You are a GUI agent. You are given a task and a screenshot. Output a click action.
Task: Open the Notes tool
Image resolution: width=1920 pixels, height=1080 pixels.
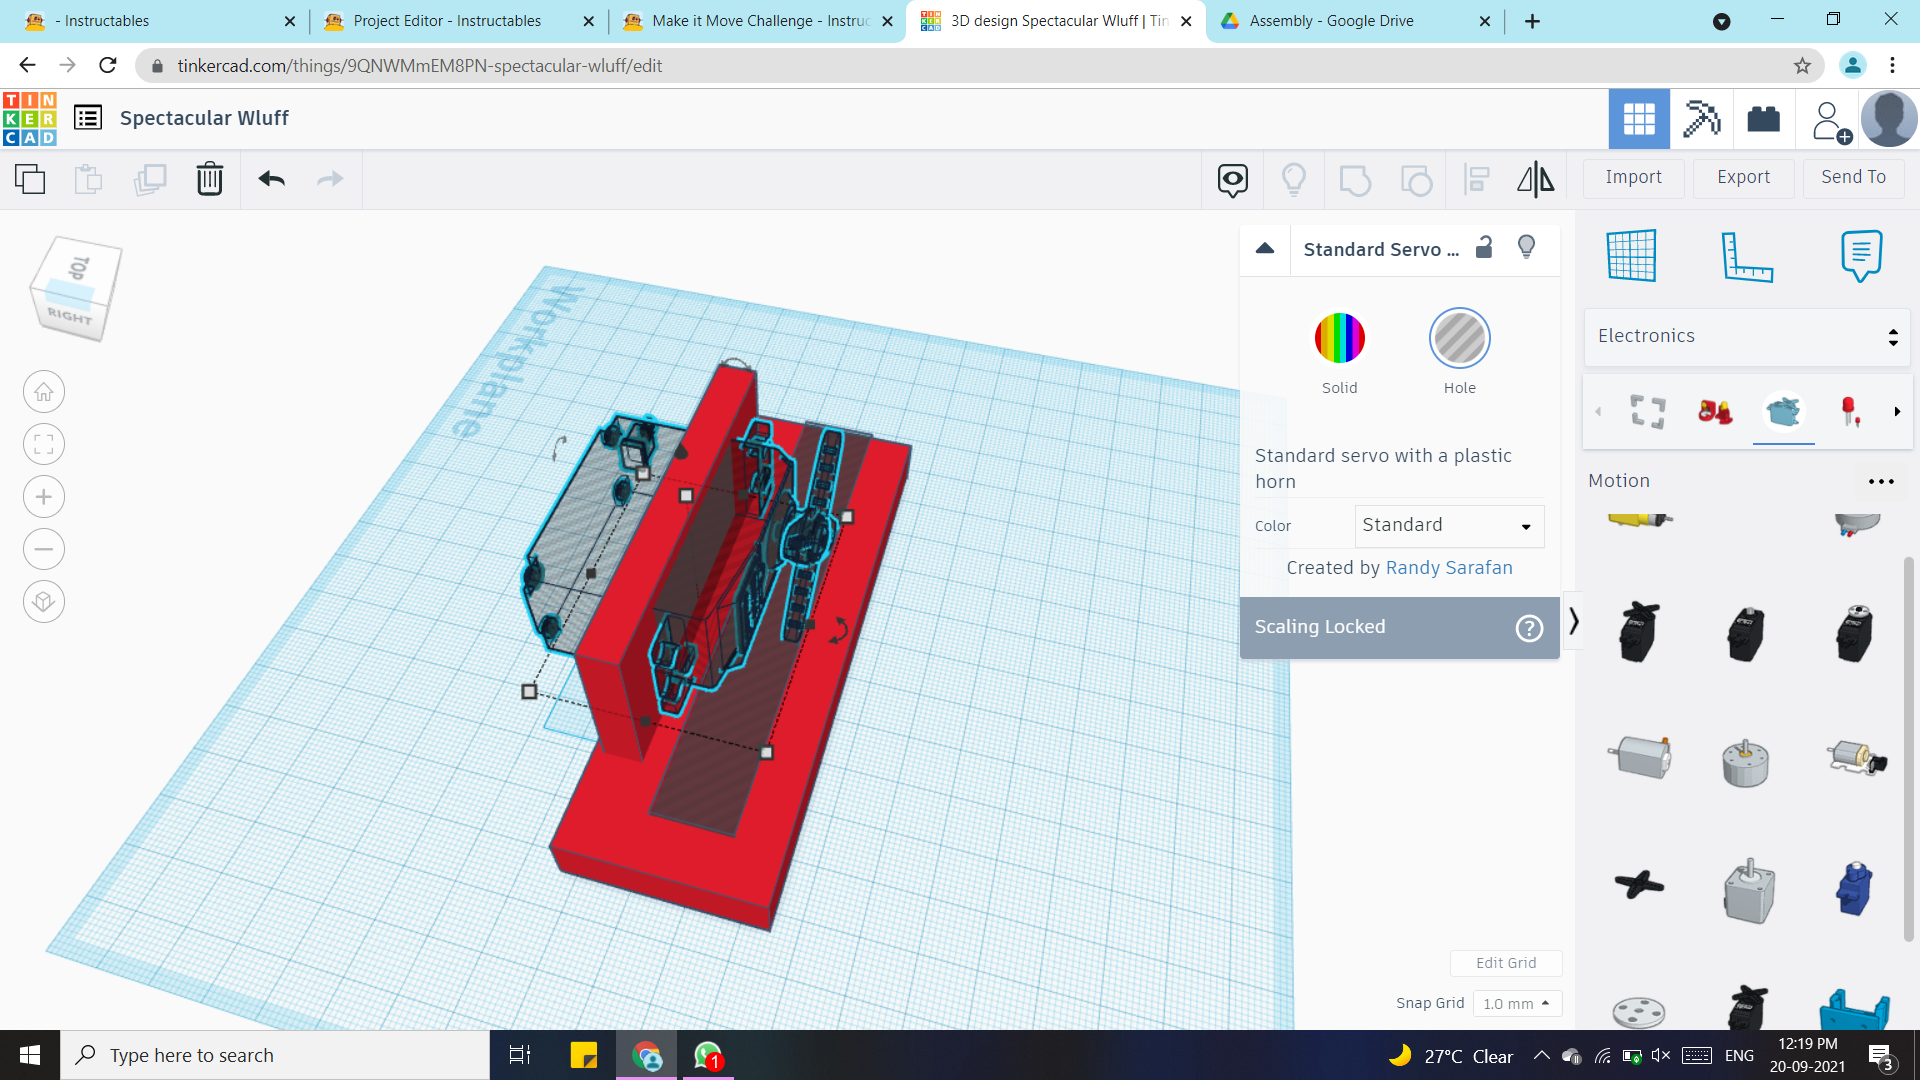point(1860,256)
